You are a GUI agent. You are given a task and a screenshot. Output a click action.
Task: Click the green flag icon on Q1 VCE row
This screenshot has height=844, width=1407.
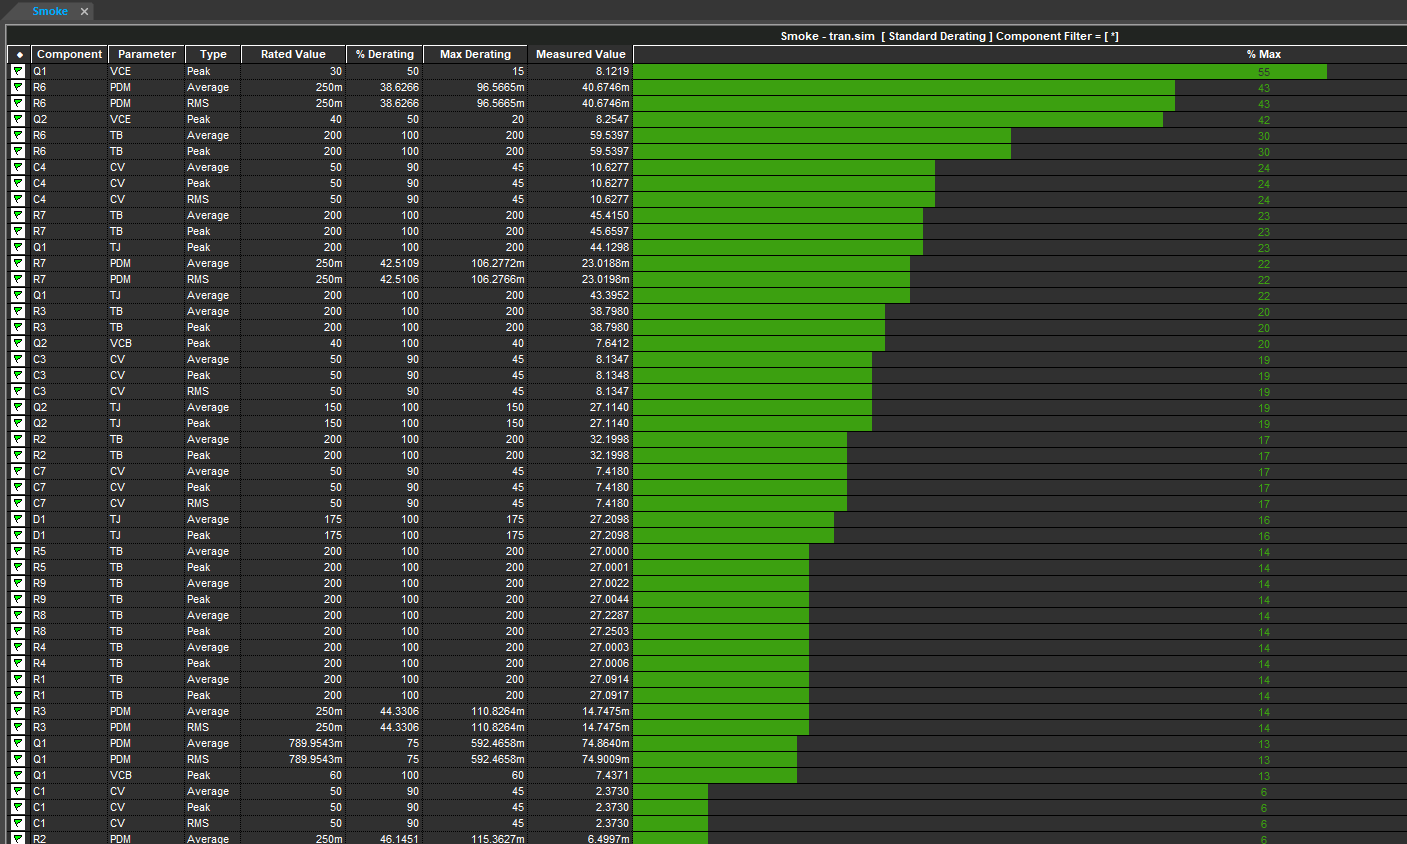18,71
